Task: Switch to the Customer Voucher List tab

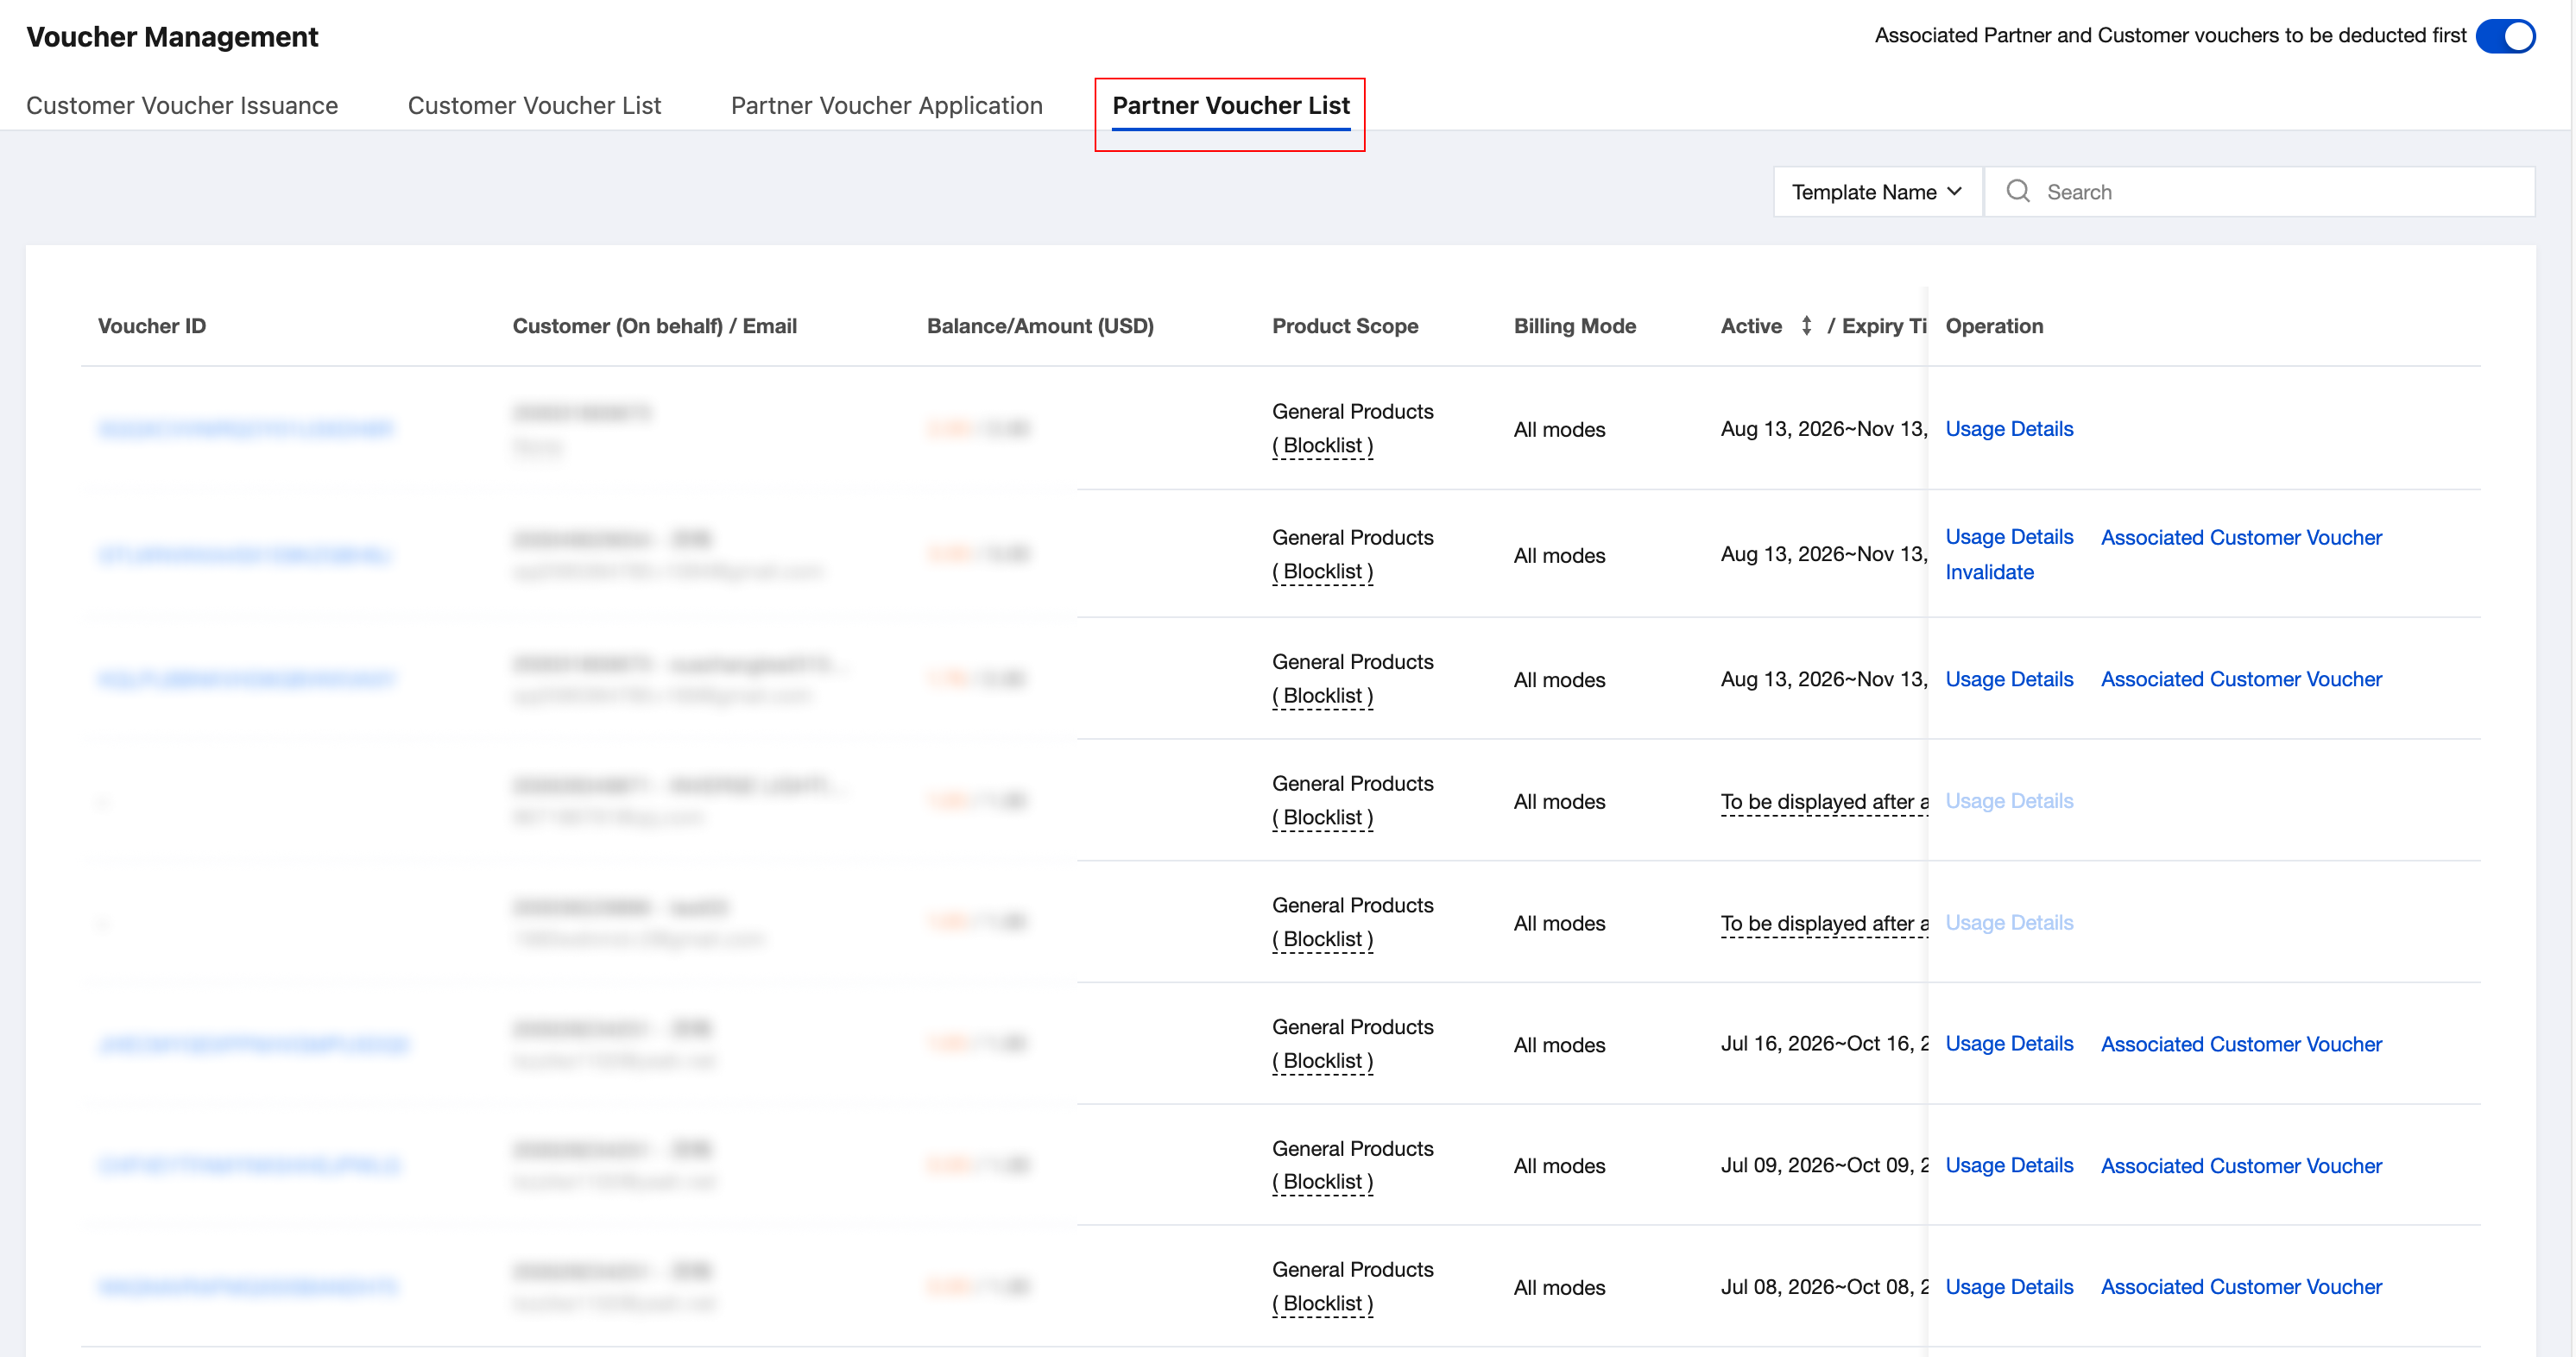Action: point(534,105)
